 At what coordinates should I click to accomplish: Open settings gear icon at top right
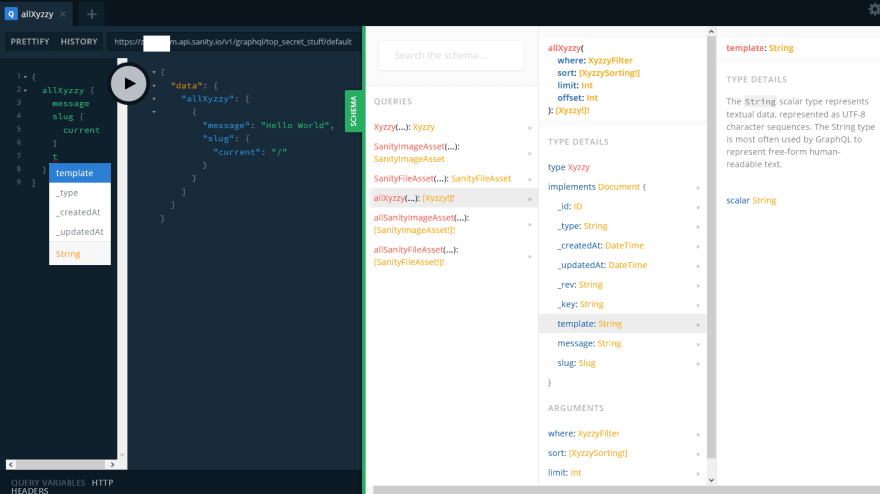click(x=874, y=9)
